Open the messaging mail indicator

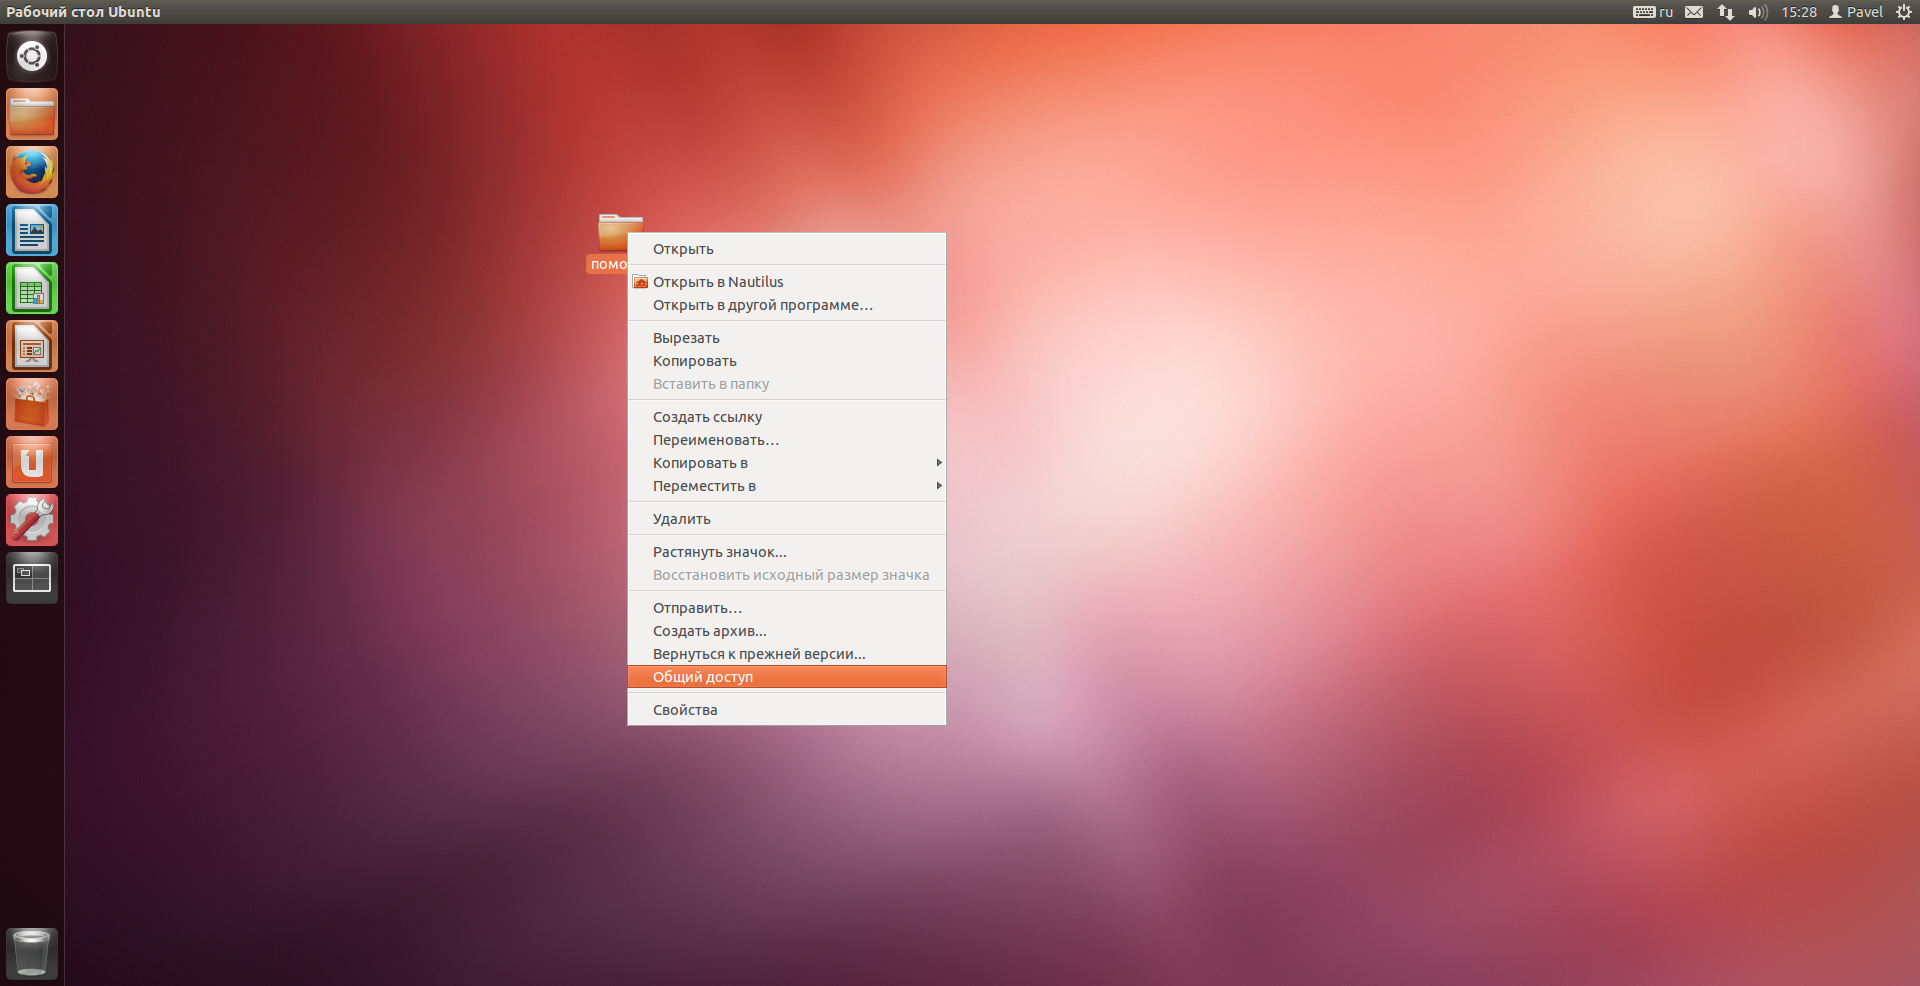click(1694, 12)
